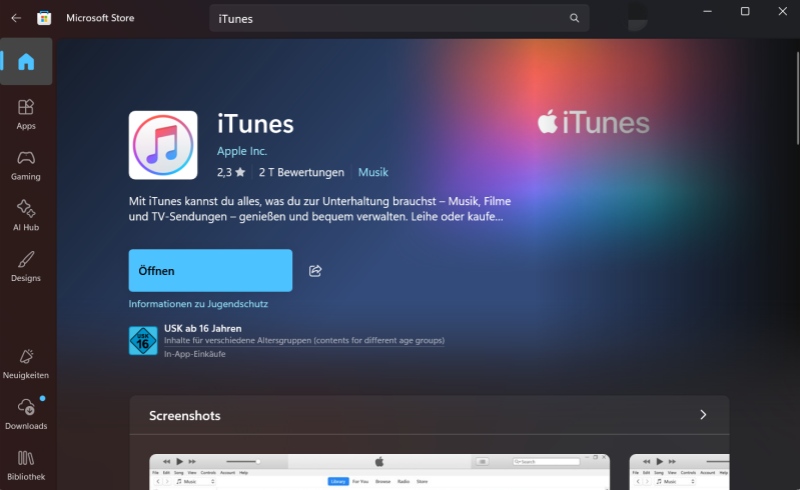Expand the Screenshots section chevron

coord(703,415)
